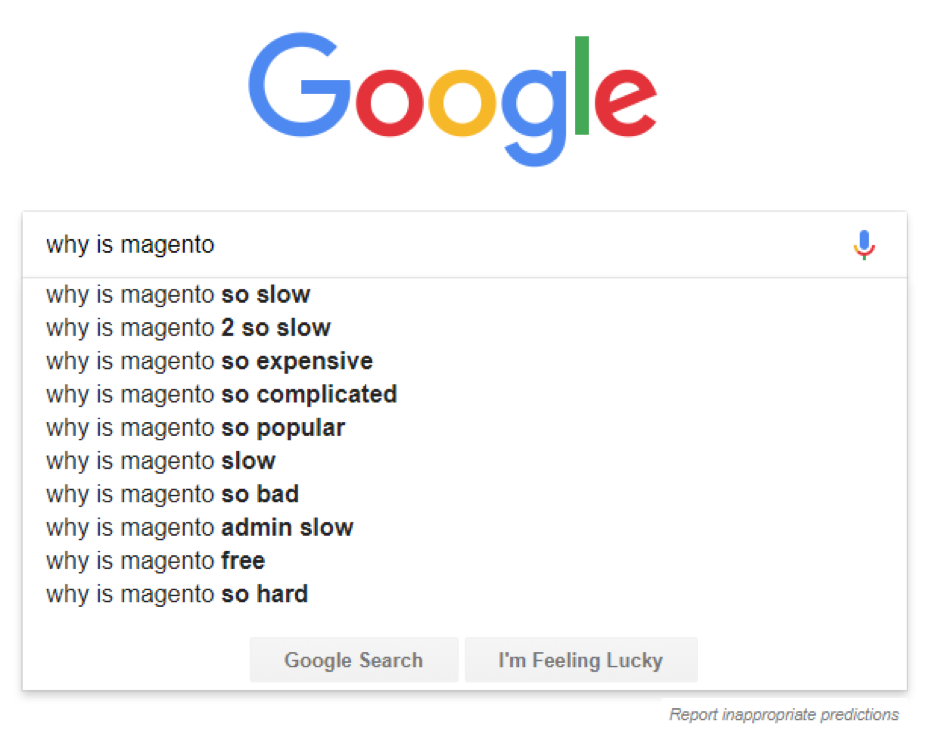The image size is (939, 741).
Task: Open 'Report inappropriate predictions' link
Action: pos(783,715)
